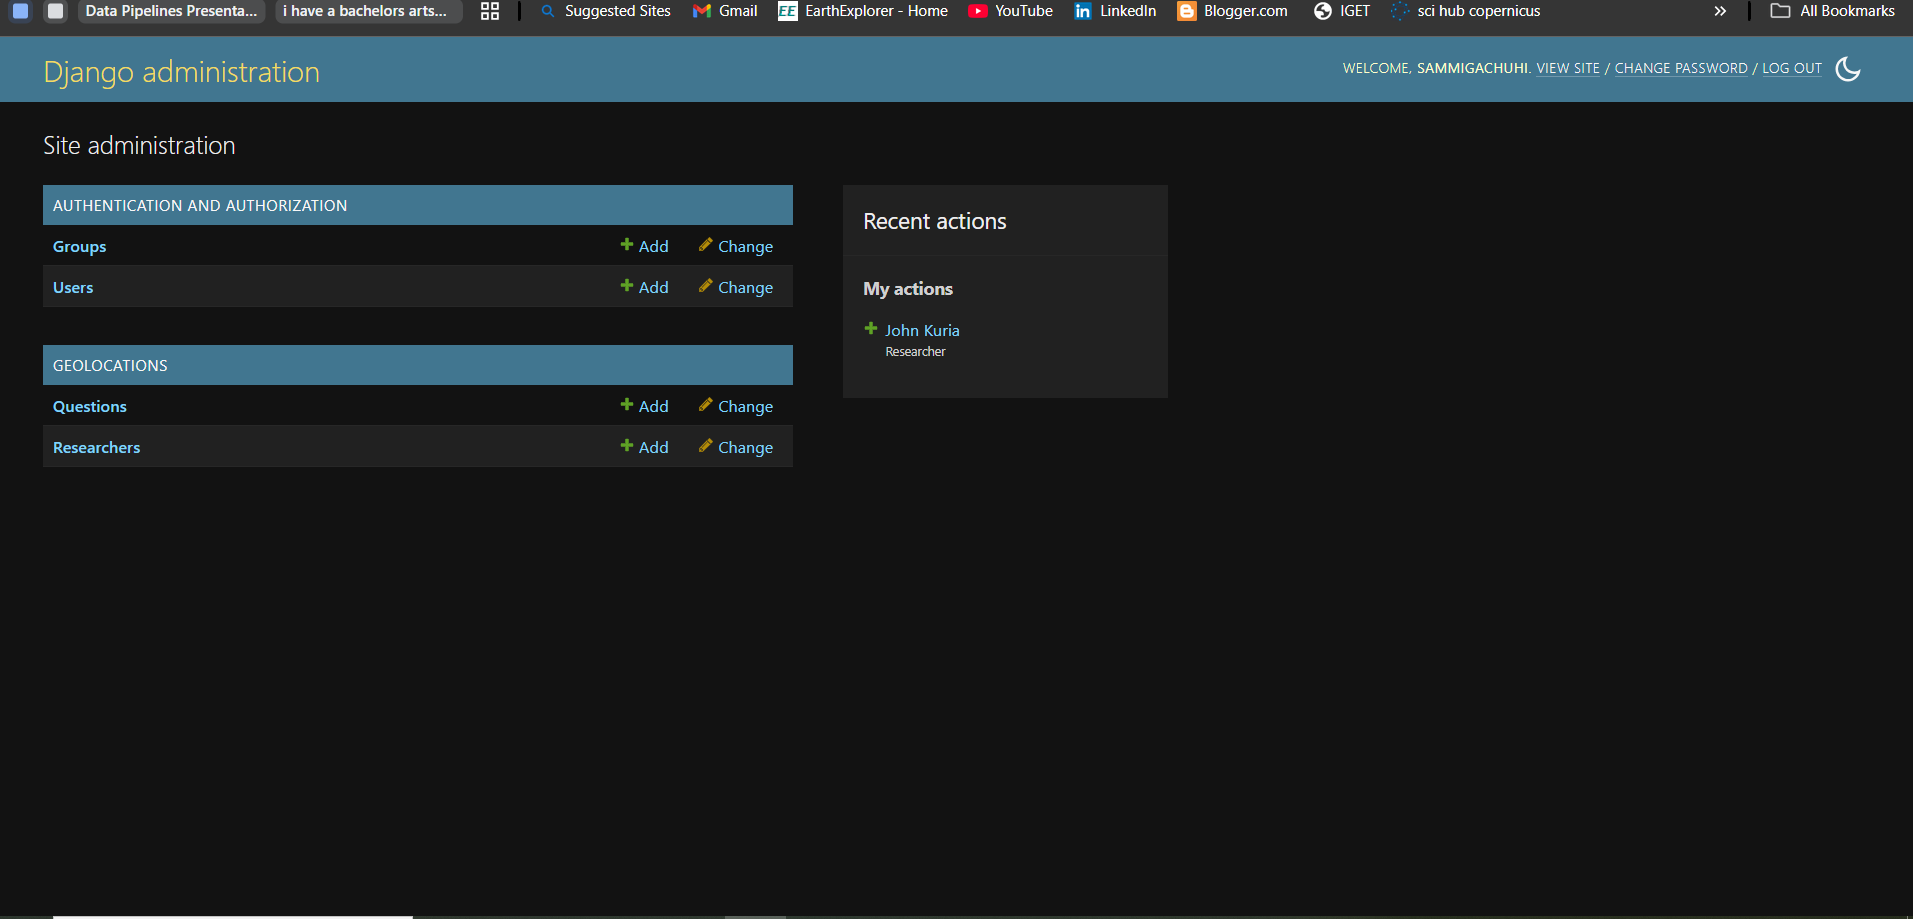This screenshot has width=1913, height=919.
Task: Open the Researchers model list
Action: pyautogui.click(x=96, y=448)
